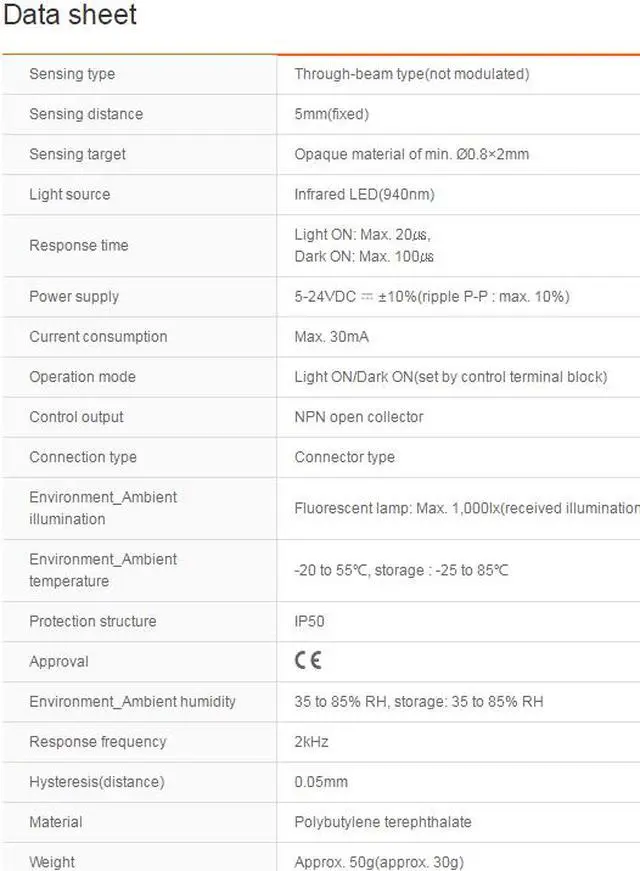Select the "Operation mode" label
640x871 pixels.
82,376
